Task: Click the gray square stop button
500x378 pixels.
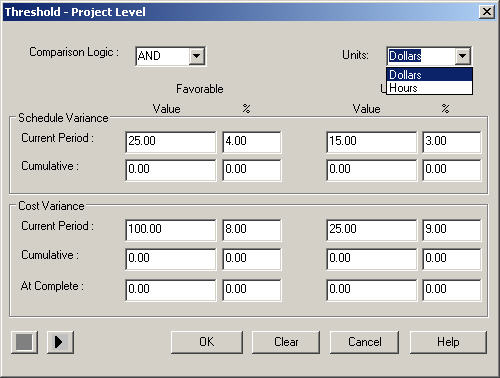Action: pos(24,342)
